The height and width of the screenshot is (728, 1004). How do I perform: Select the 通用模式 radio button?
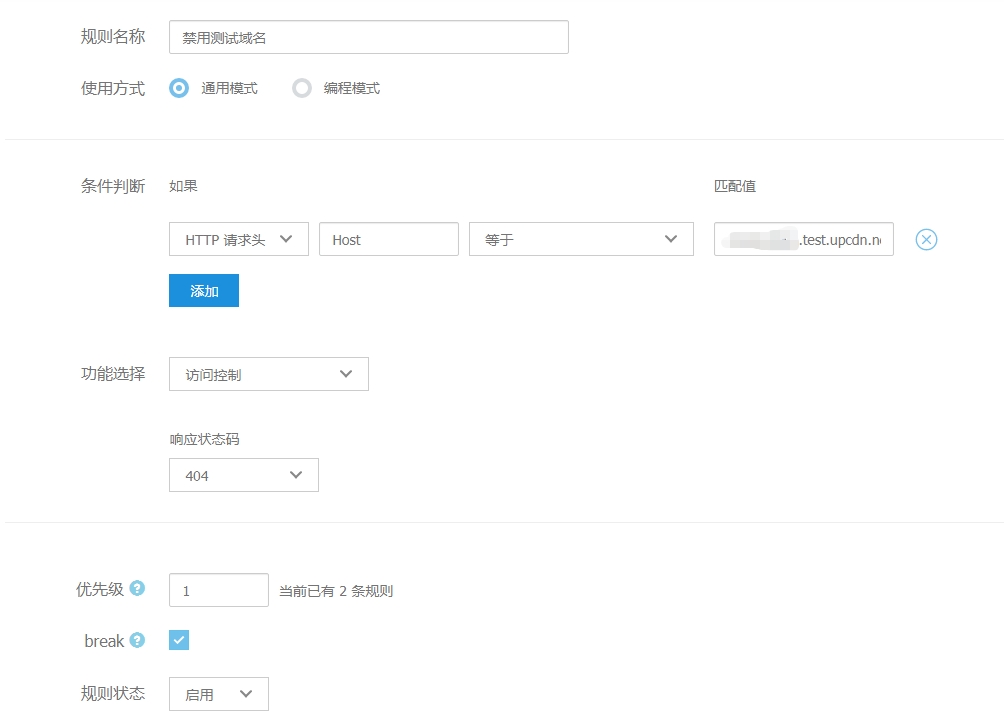point(179,88)
